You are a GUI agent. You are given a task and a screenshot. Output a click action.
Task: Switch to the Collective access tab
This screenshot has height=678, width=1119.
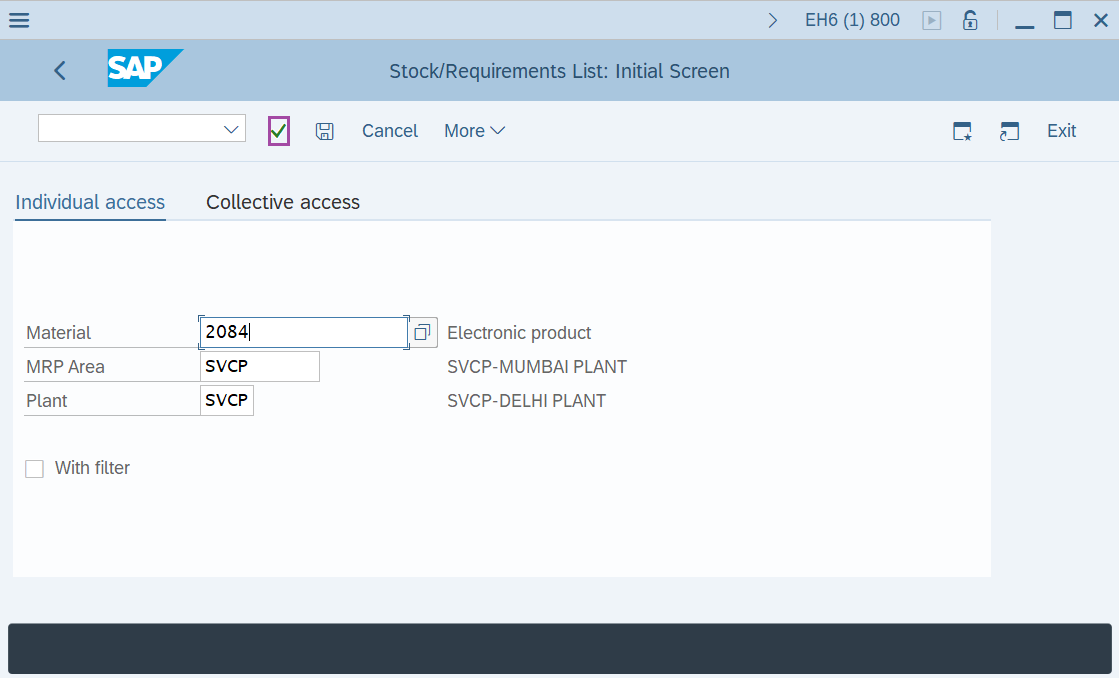[282, 202]
